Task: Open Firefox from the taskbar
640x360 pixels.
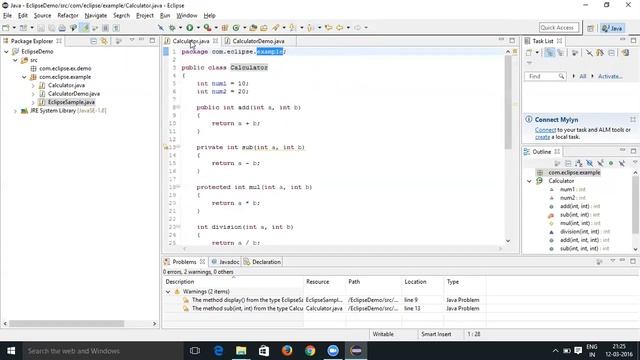Action: pos(287,351)
